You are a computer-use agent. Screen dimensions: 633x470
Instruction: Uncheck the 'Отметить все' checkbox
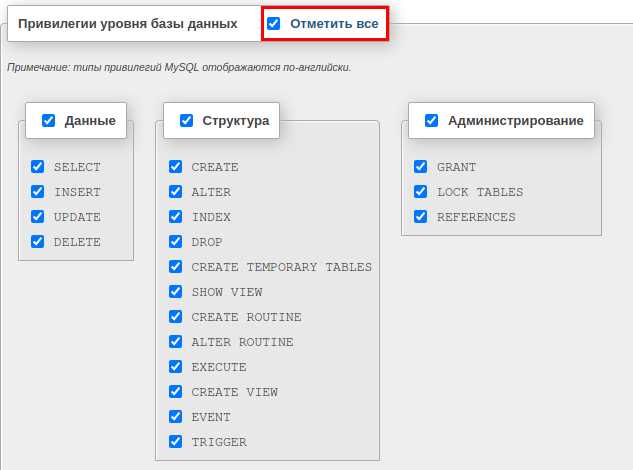(273, 23)
